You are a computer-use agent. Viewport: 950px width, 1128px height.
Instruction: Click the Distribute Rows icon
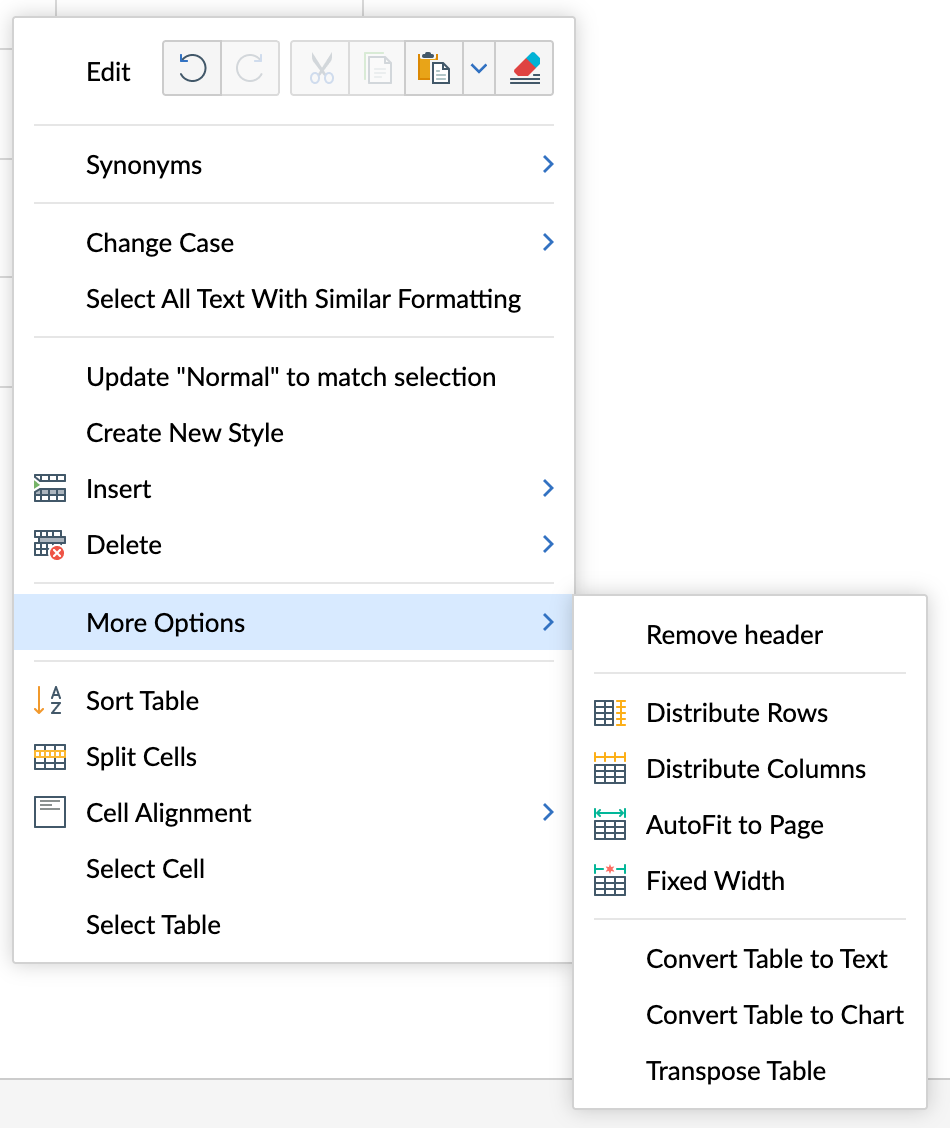[610, 713]
